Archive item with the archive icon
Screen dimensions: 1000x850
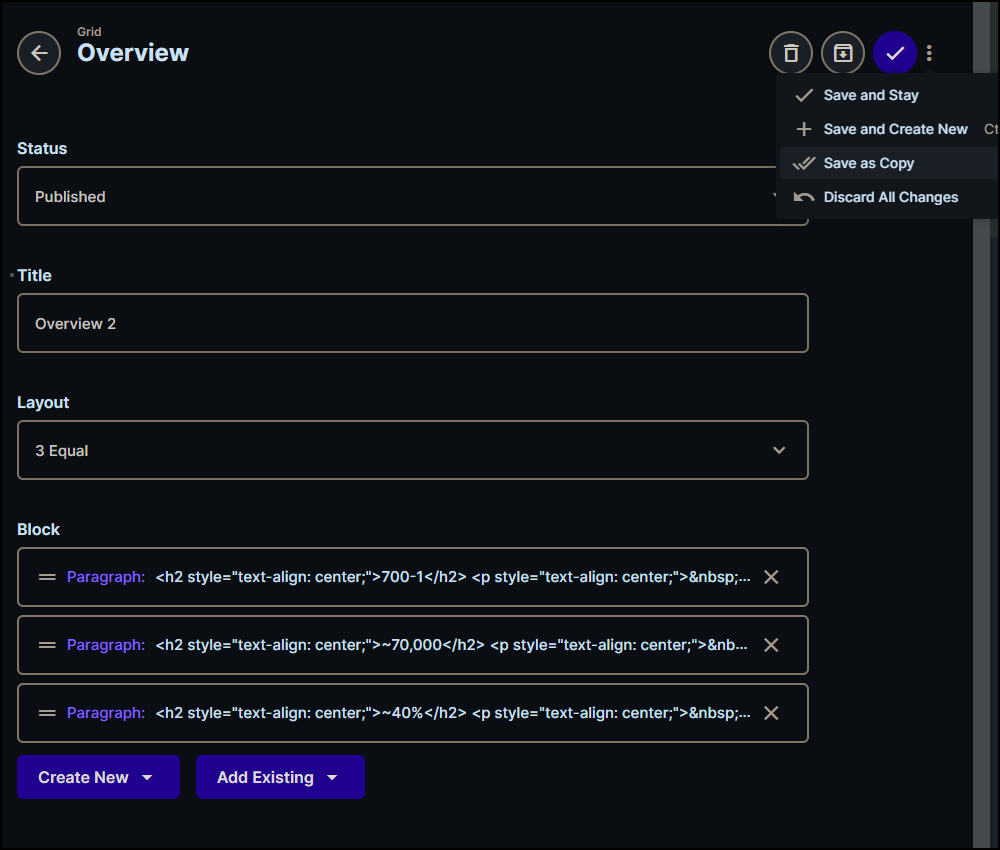tap(842, 53)
